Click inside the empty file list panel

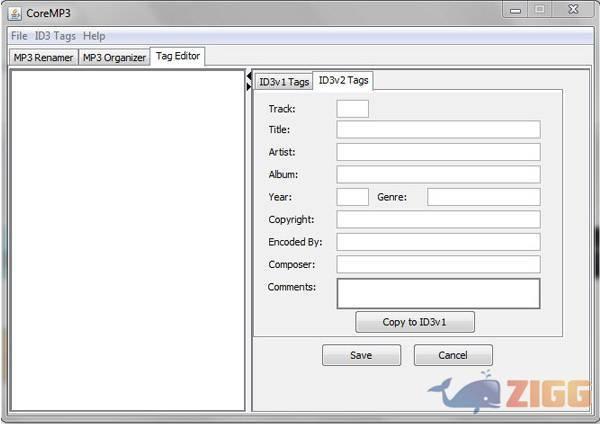click(127, 240)
